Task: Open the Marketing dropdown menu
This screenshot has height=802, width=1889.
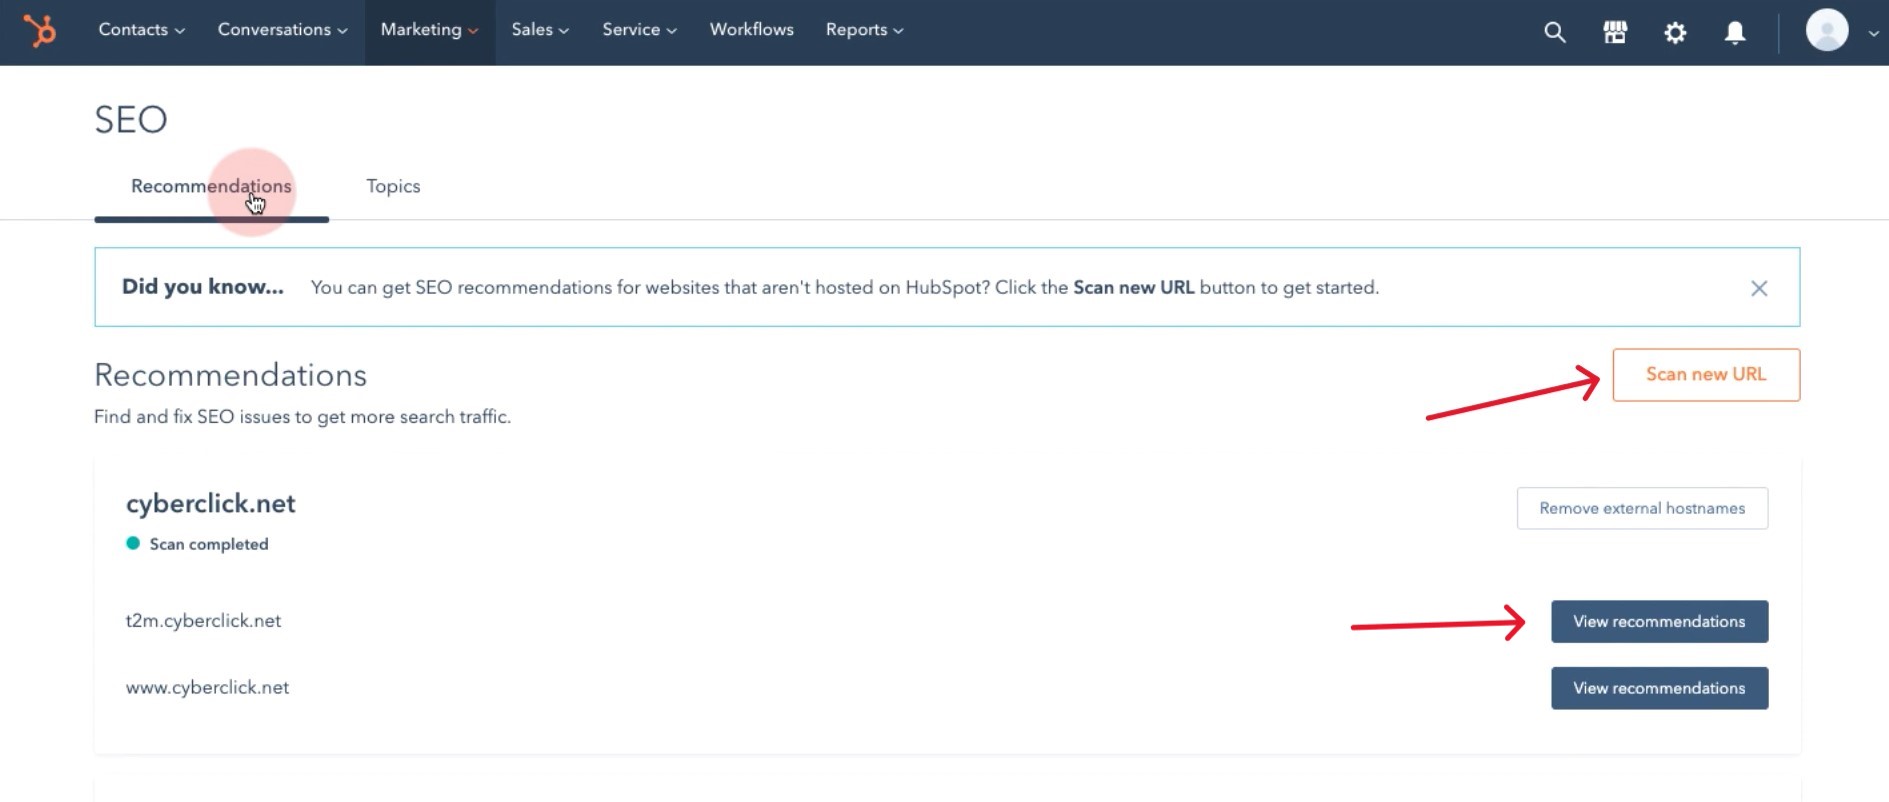Action: [429, 30]
